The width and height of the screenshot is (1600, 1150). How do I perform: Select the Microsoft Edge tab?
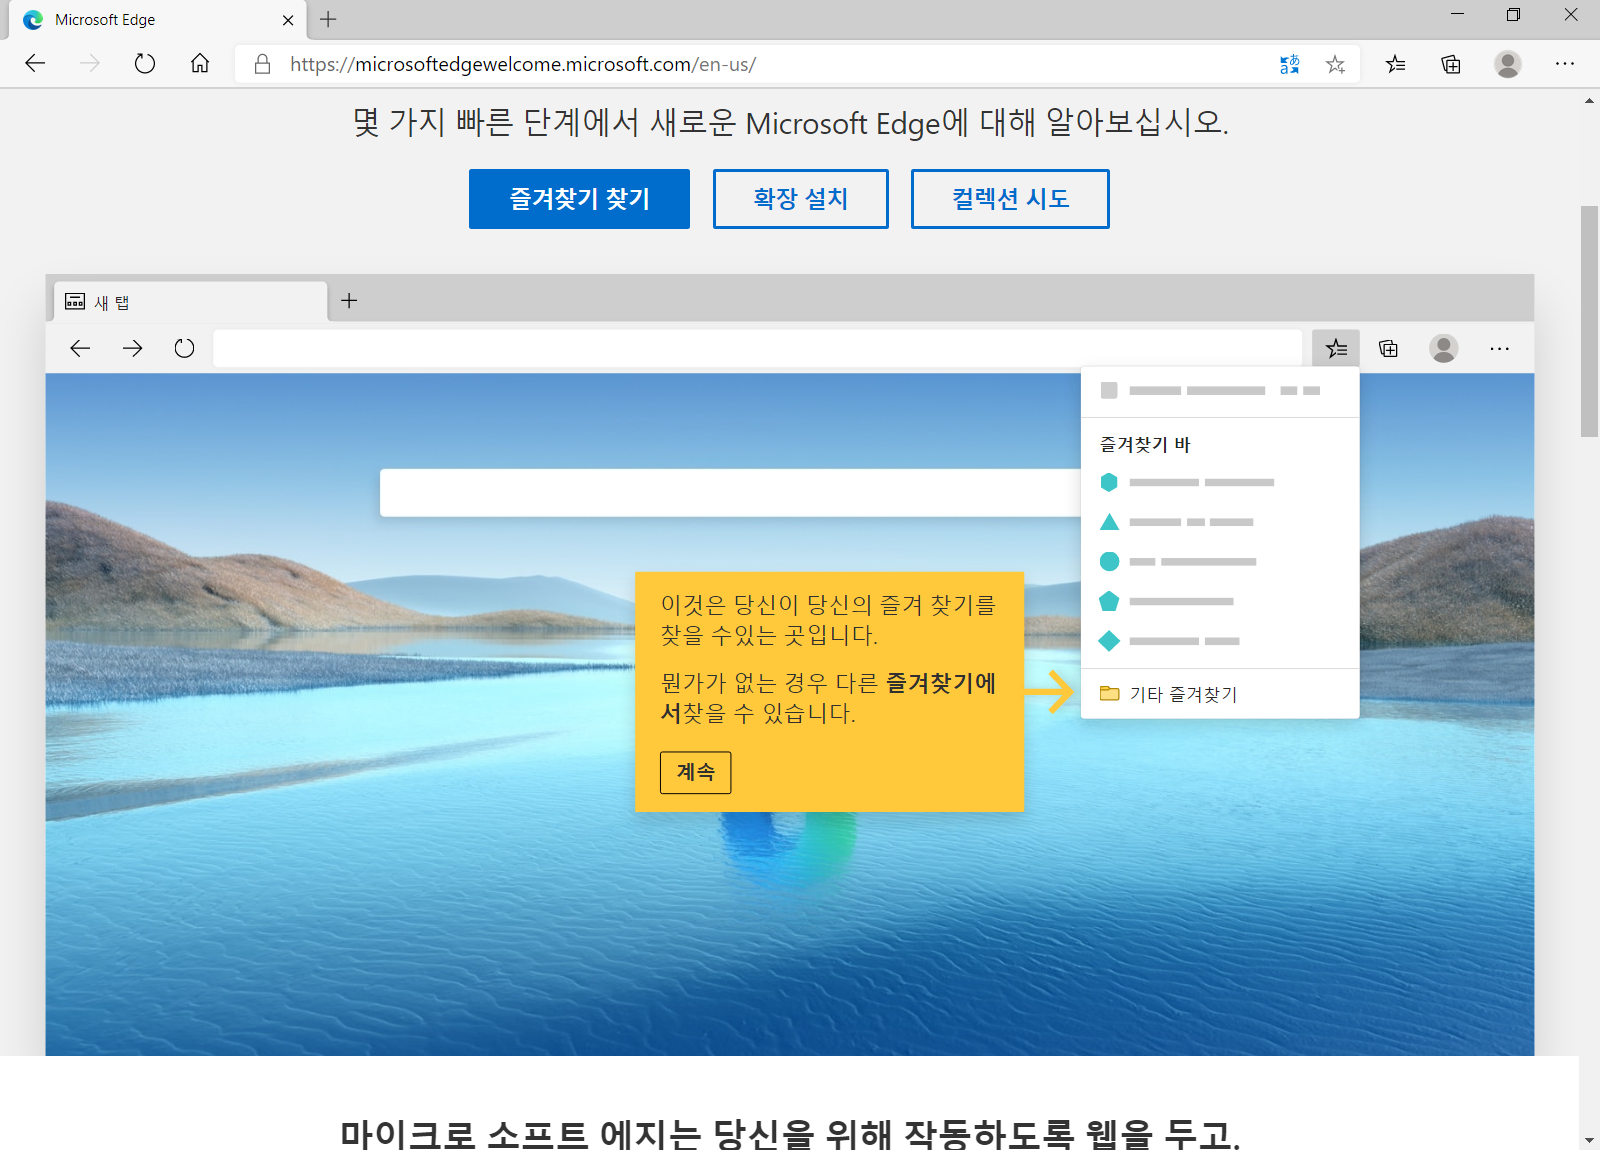coord(158,20)
